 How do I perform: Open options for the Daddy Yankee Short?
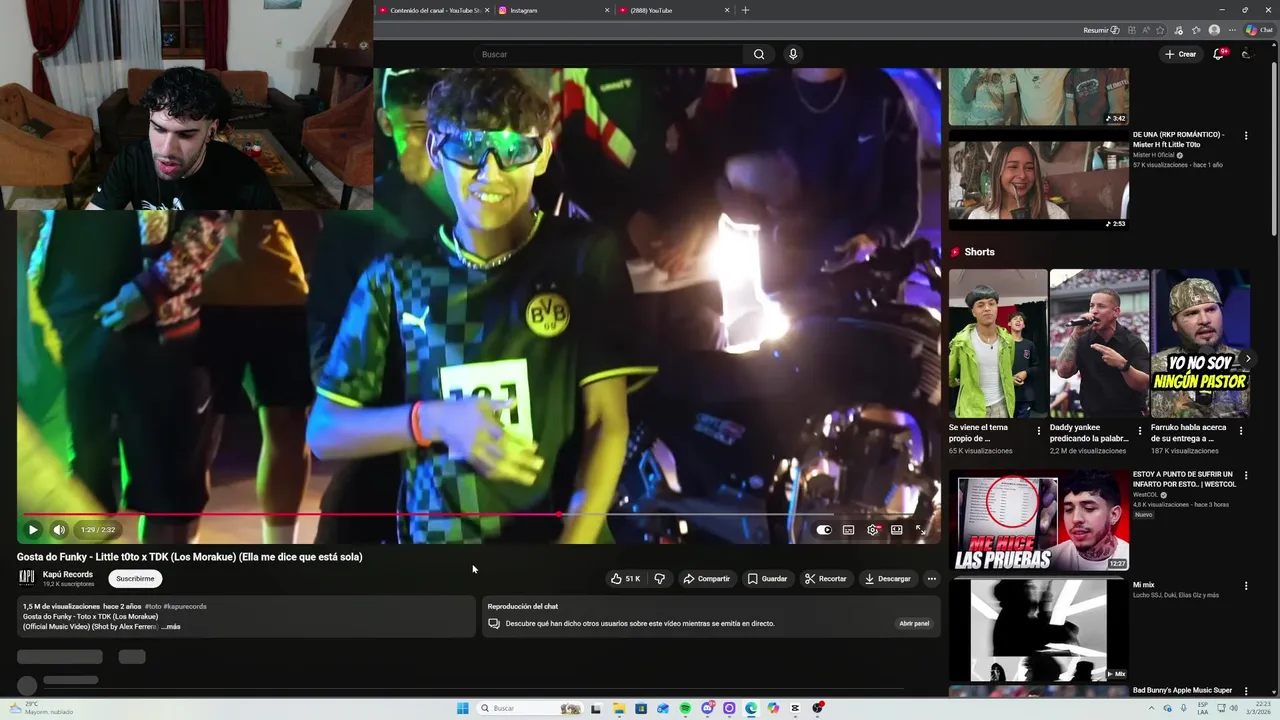point(1140,431)
